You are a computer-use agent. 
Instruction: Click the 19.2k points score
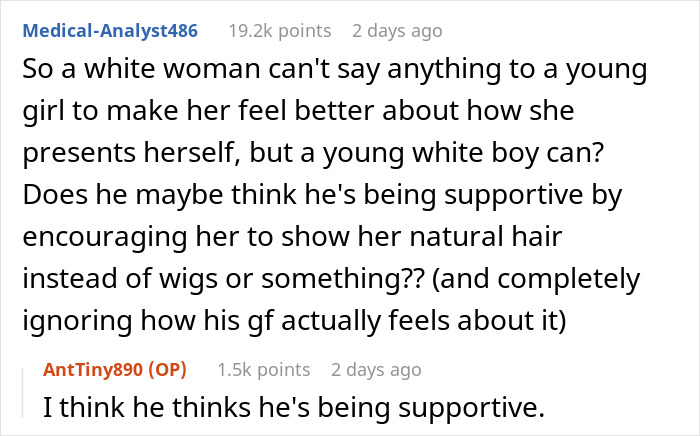280,31
